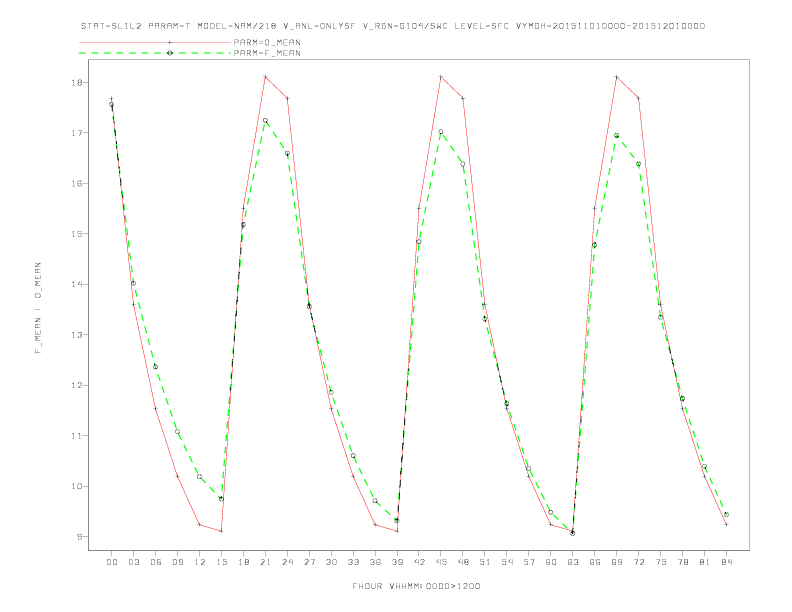Viewport: 792px width, 612px height.
Task: Click the plus marker in the O_MEAN legend
Action: click(170, 42)
